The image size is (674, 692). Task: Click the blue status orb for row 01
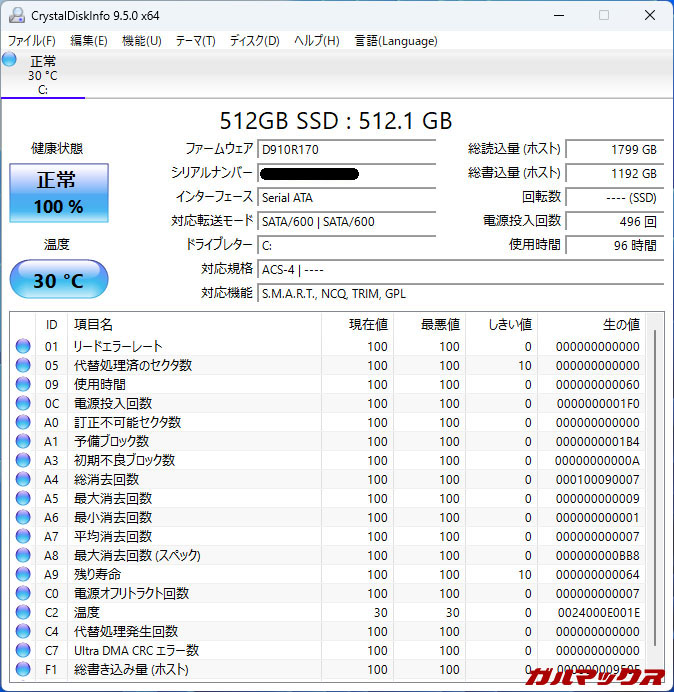point(23,347)
